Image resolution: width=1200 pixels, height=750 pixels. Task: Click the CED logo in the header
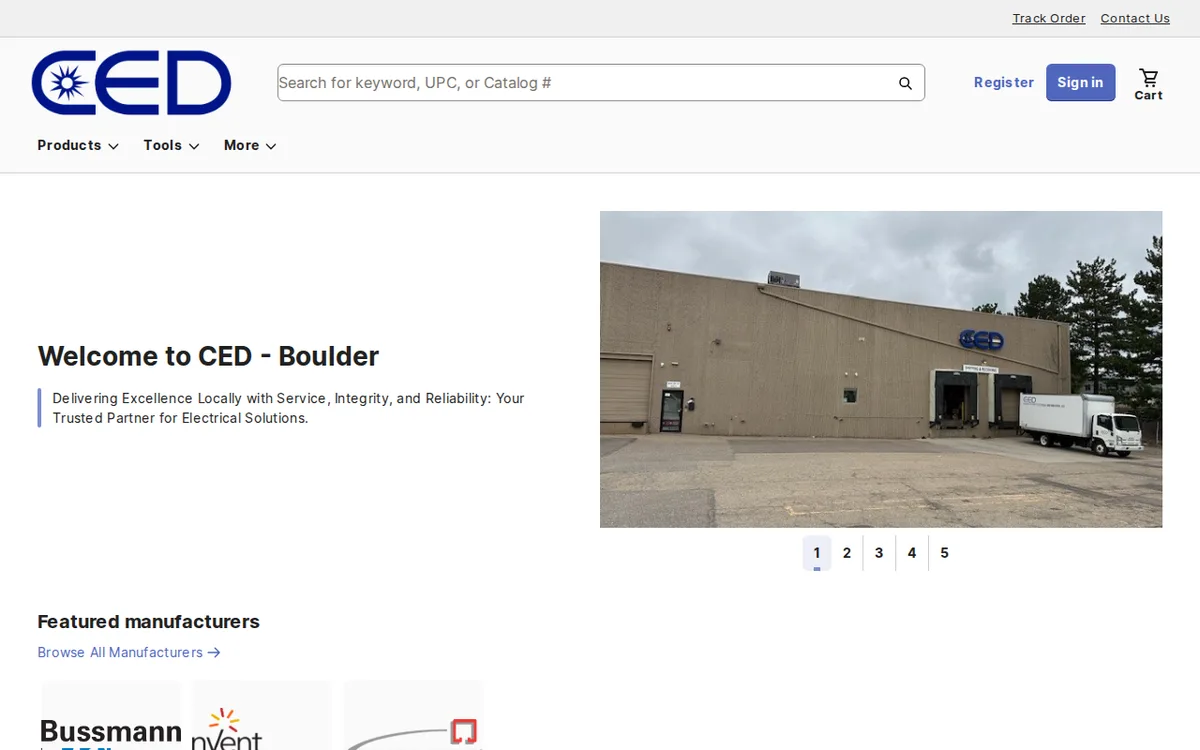pyautogui.click(x=131, y=83)
